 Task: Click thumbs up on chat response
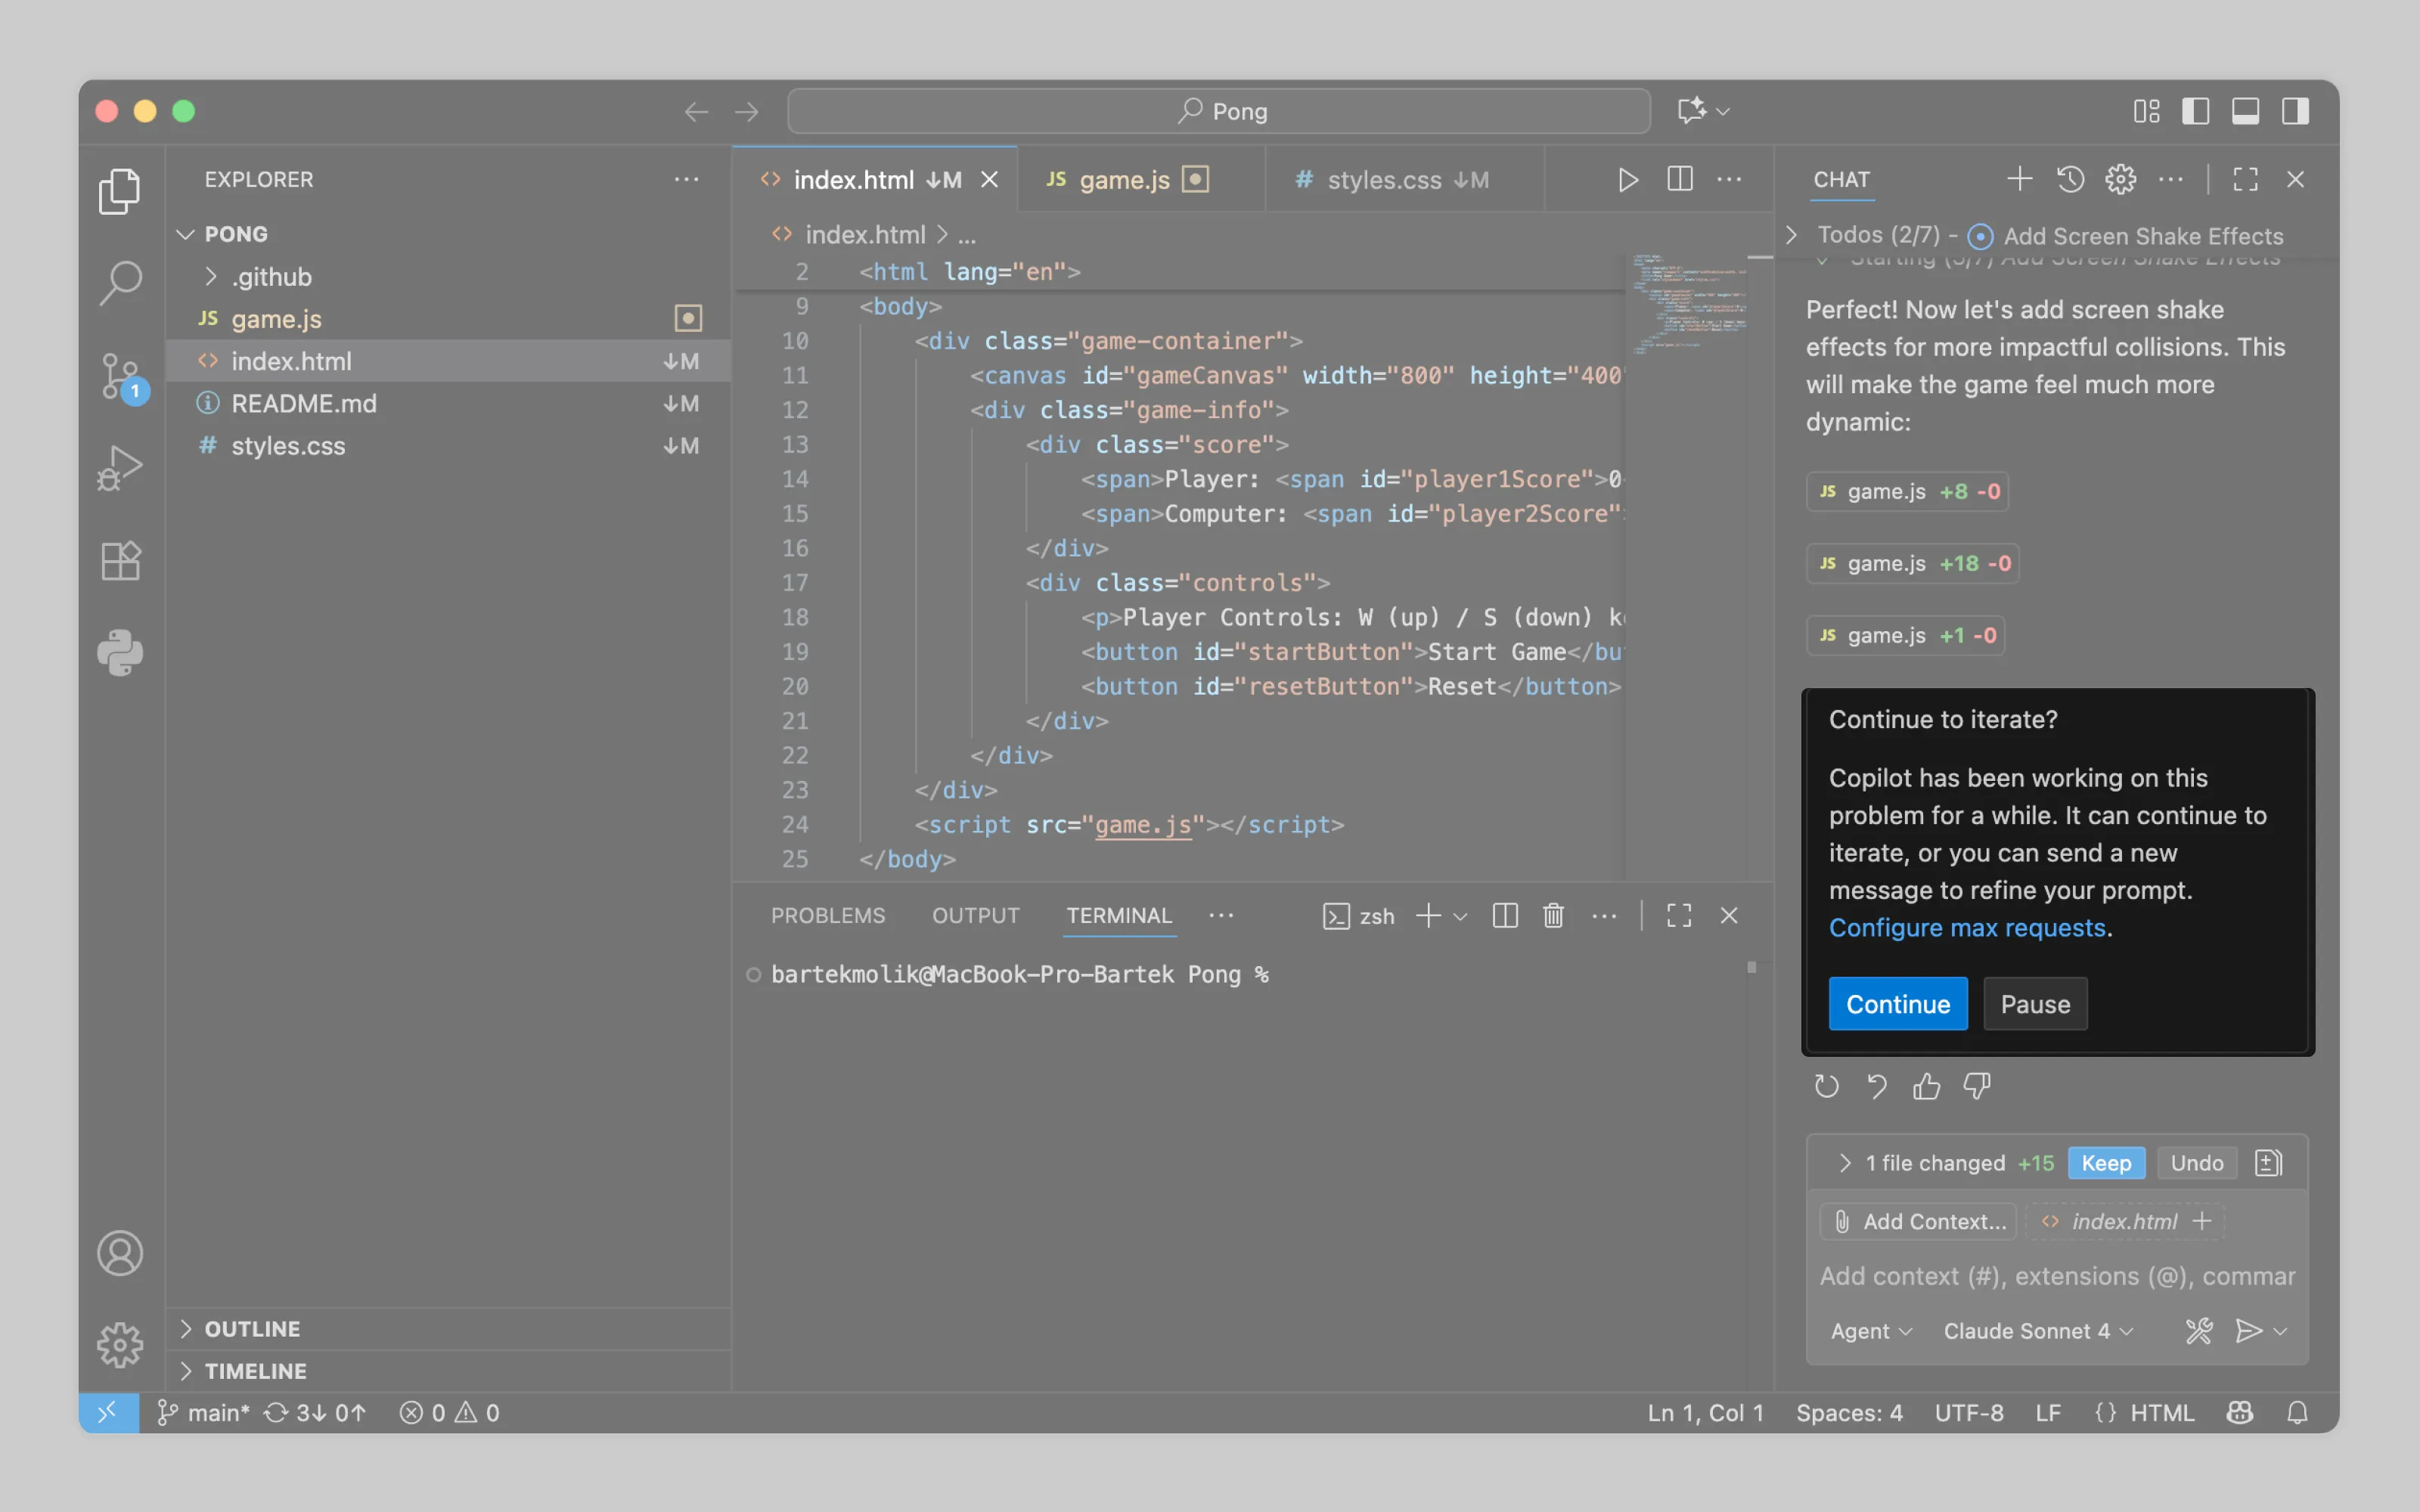[x=1926, y=1086]
